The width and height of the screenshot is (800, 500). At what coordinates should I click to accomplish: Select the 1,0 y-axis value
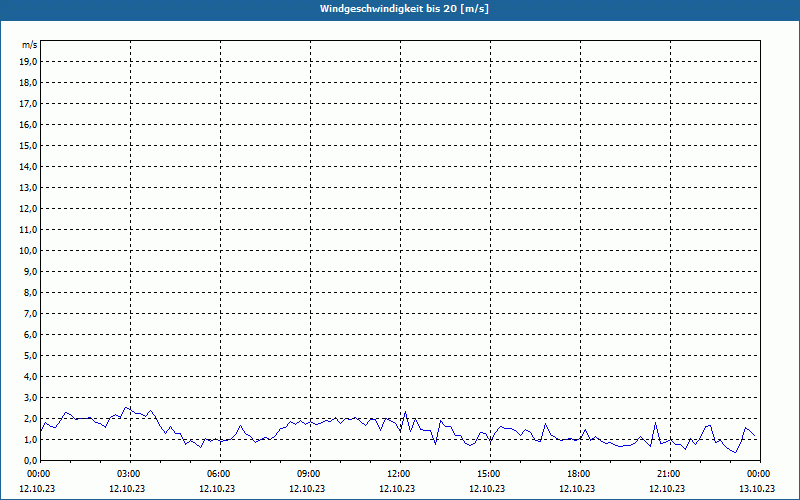click(x=32, y=439)
